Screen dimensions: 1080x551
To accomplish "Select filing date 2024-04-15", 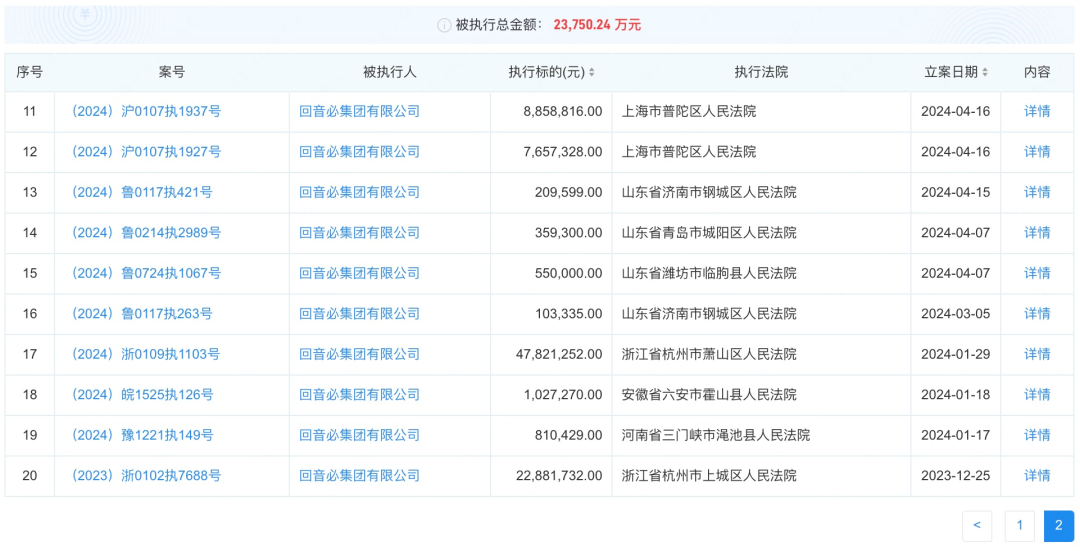I will (955, 192).
